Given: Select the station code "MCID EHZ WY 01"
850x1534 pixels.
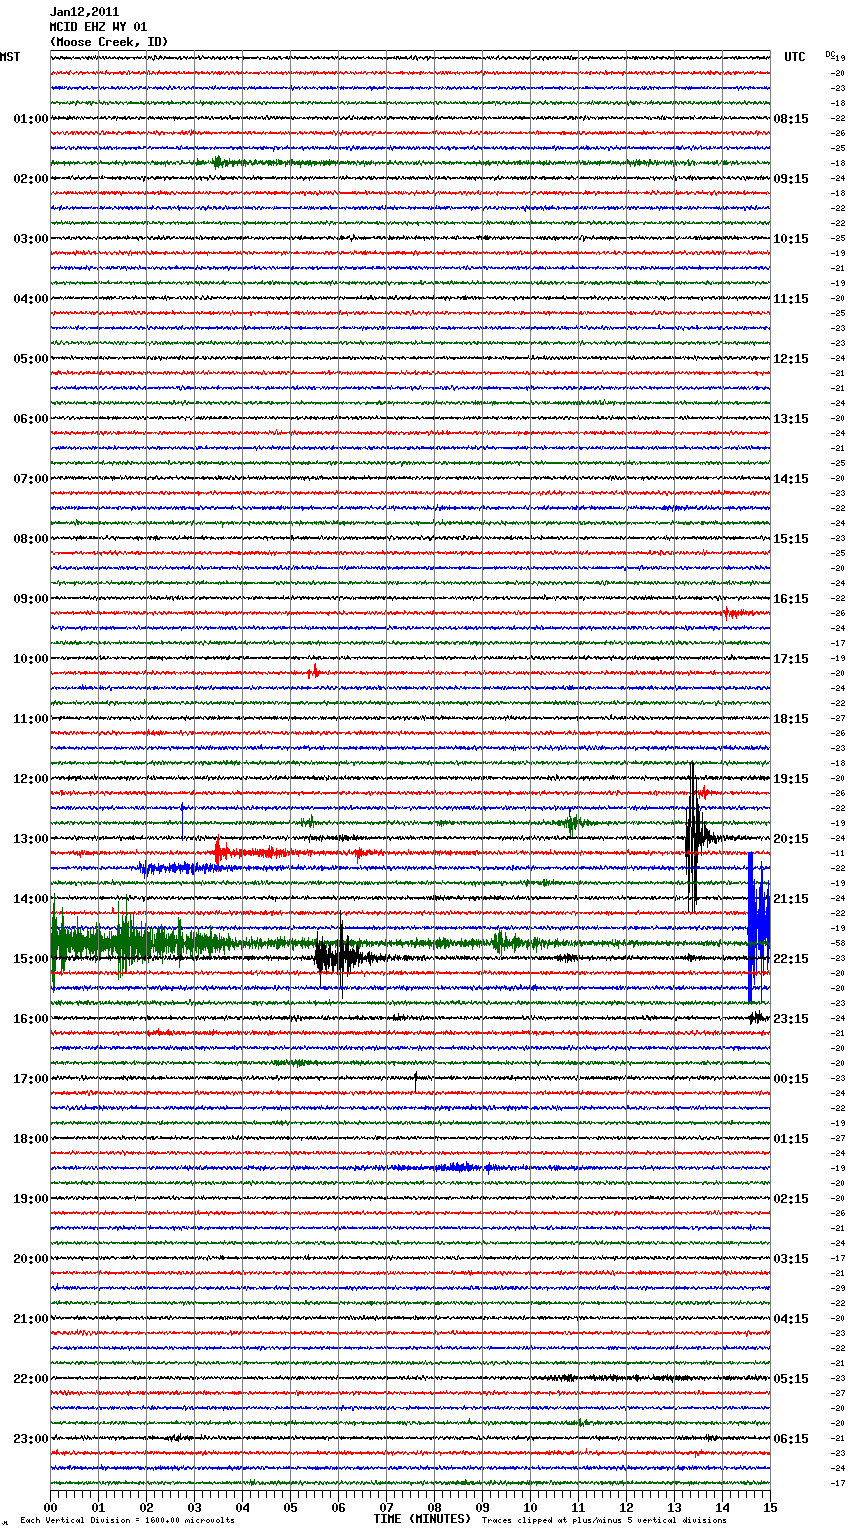Looking at the screenshot, I should coord(98,27).
